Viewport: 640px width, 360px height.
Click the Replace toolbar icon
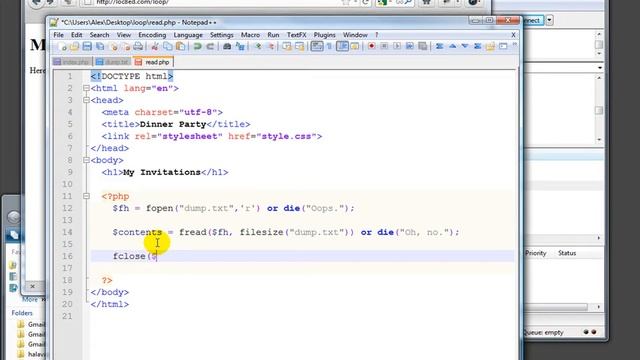[x=240, y=47]
